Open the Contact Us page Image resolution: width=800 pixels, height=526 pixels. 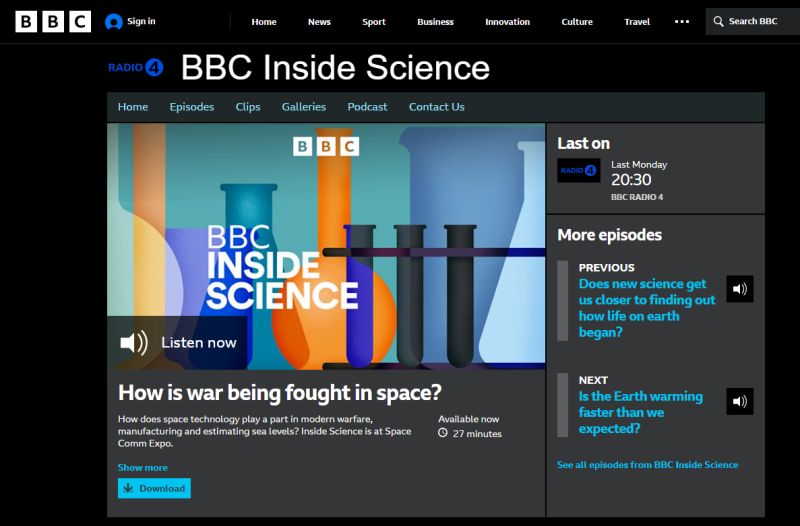(436, 107)
